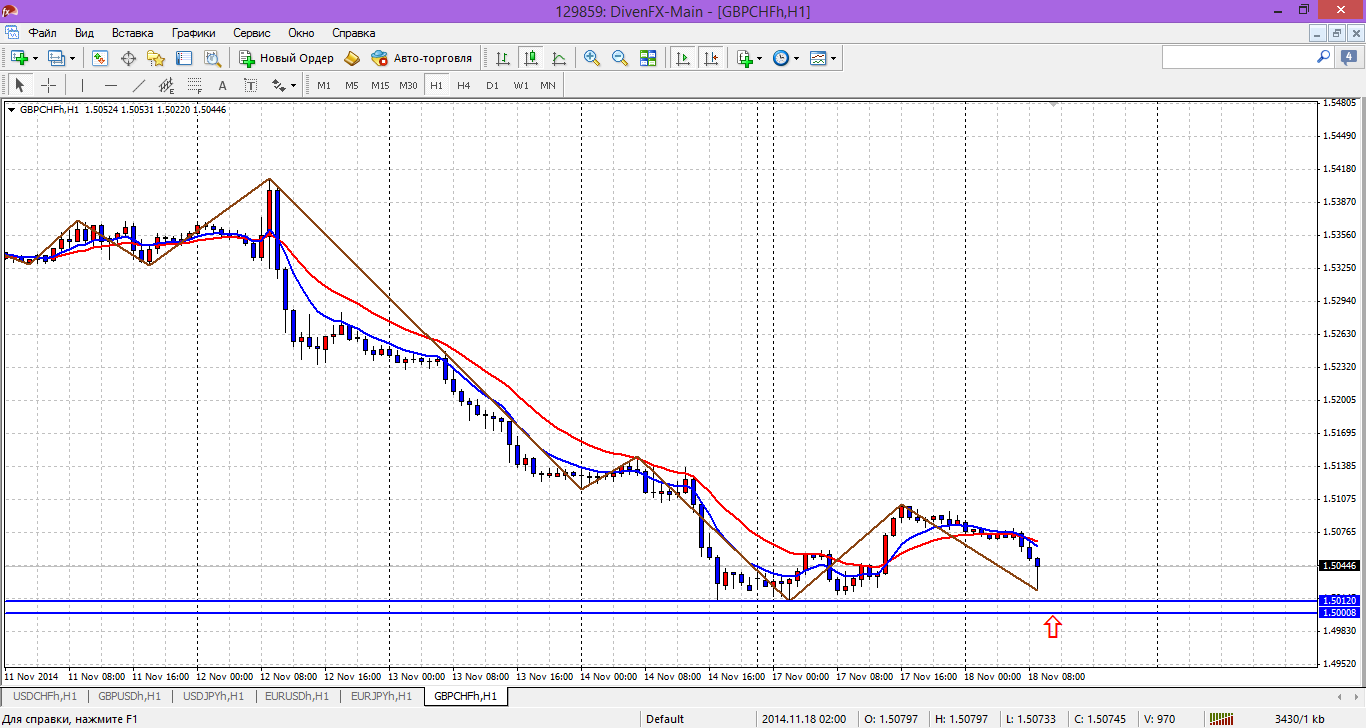Click the Zoom Out magnifier icon
1366x728 pixels.
click(619, 58)
